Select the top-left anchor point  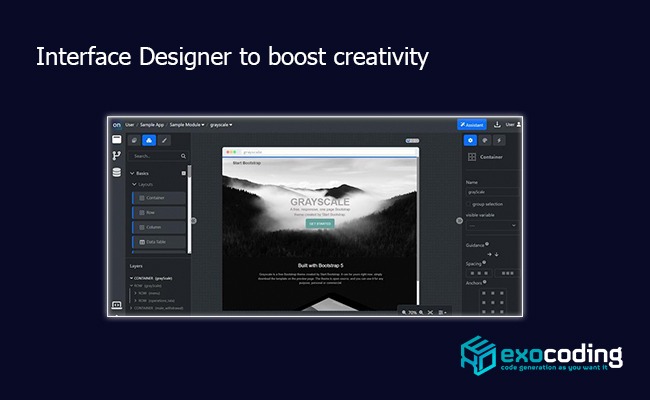483,293
